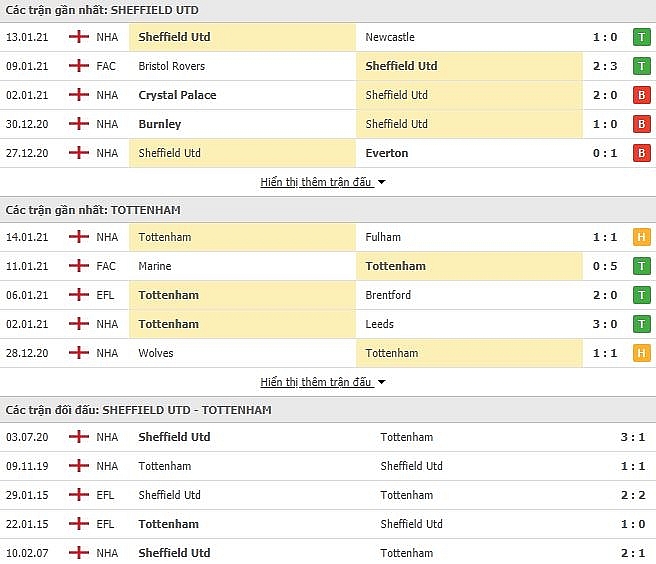
Task: Click the Everton team name
Action: [387, 153]
